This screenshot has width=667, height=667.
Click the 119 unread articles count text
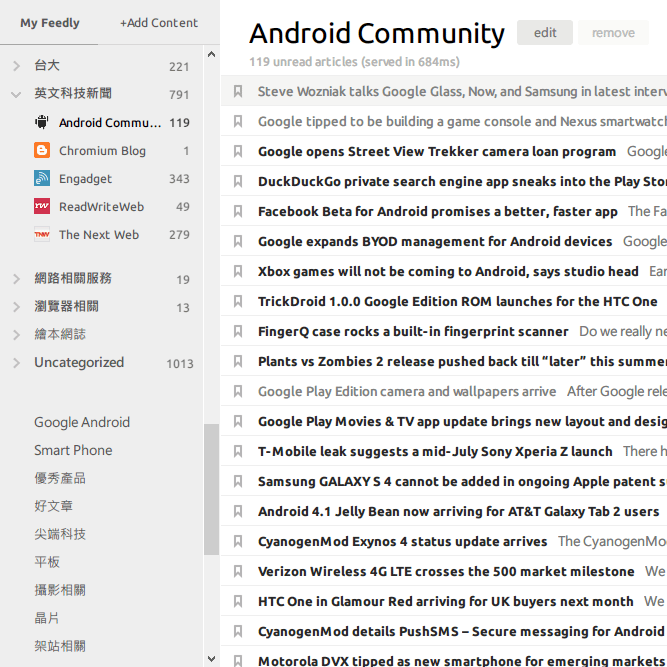(354, 62)
